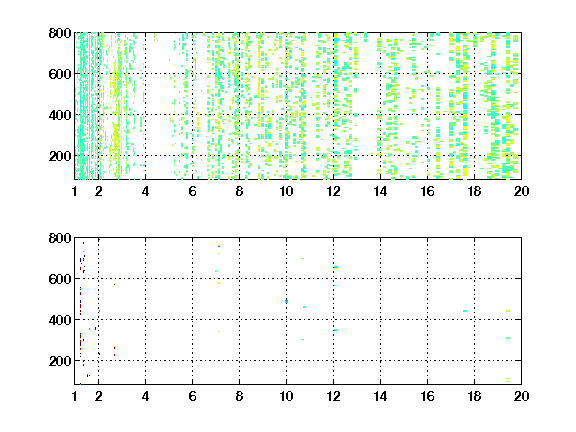
Task: Click x-axis tick label 16 of top plot
Action: (x=427, y=191)
